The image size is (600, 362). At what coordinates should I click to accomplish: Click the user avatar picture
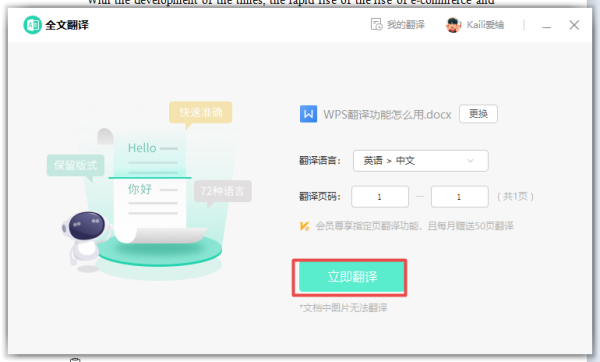point(453,25)
